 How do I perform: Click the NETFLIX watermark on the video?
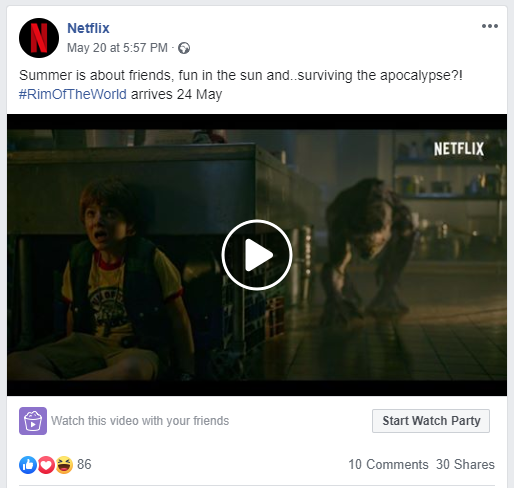pos(459,149)
